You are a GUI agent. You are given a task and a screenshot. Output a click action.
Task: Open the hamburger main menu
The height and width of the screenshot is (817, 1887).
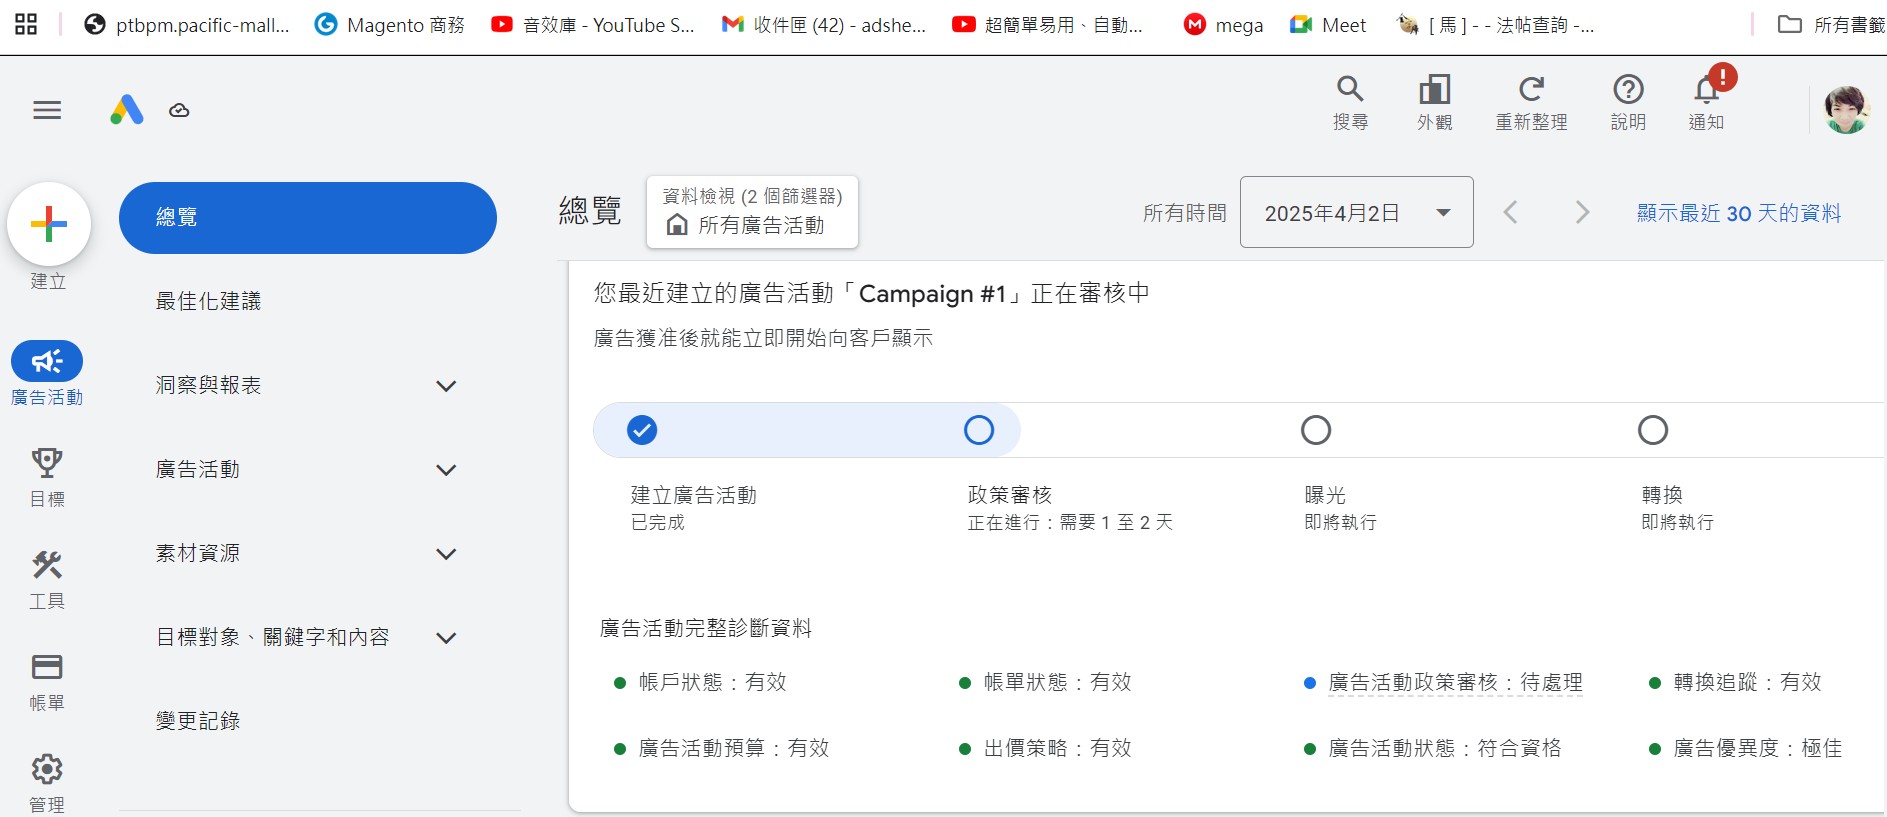(x=47, y=110)
